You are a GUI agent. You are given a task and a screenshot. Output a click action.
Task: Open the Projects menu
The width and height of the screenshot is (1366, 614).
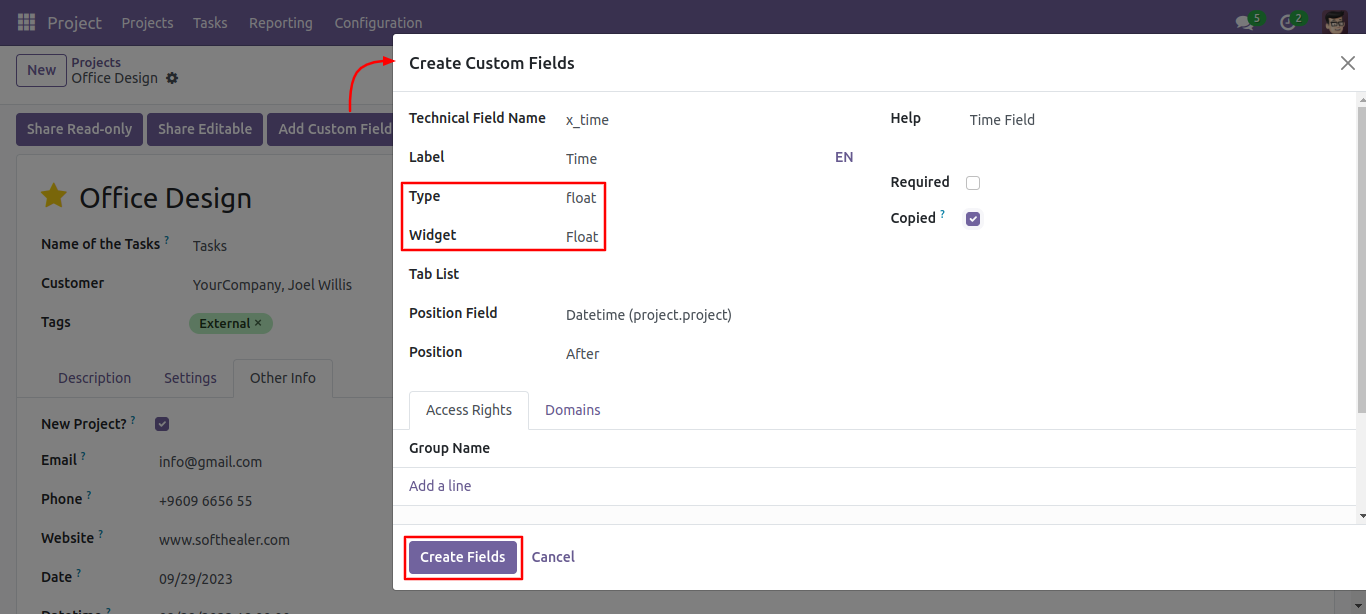tap(147, 22)
